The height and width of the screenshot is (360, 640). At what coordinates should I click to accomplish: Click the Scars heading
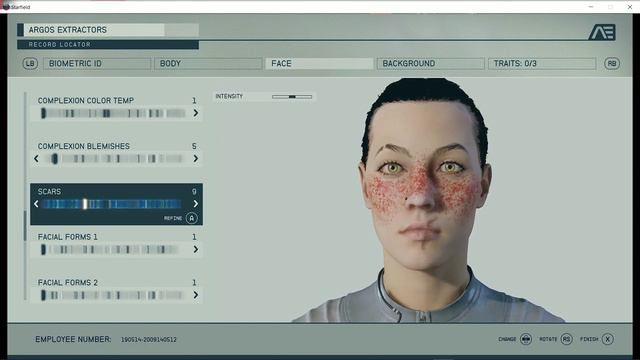click(x=49, y=191)
